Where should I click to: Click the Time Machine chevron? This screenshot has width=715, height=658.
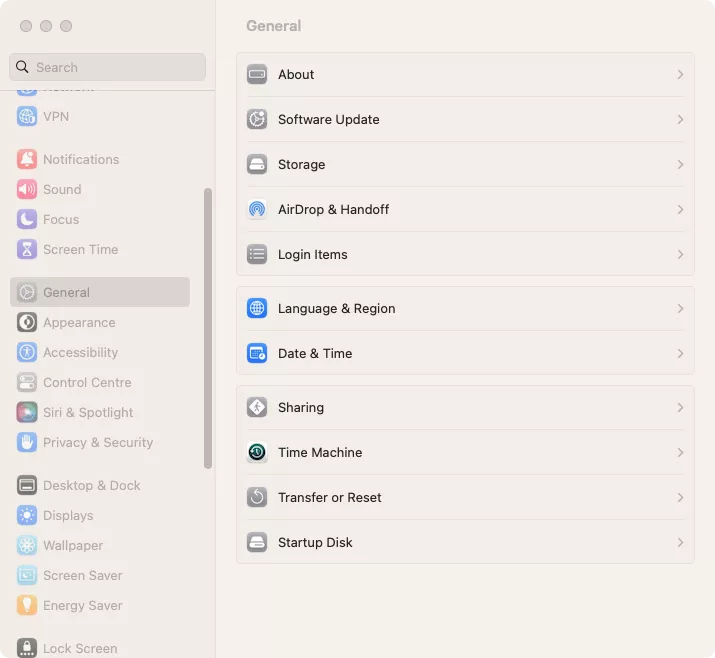pos(680,452)
